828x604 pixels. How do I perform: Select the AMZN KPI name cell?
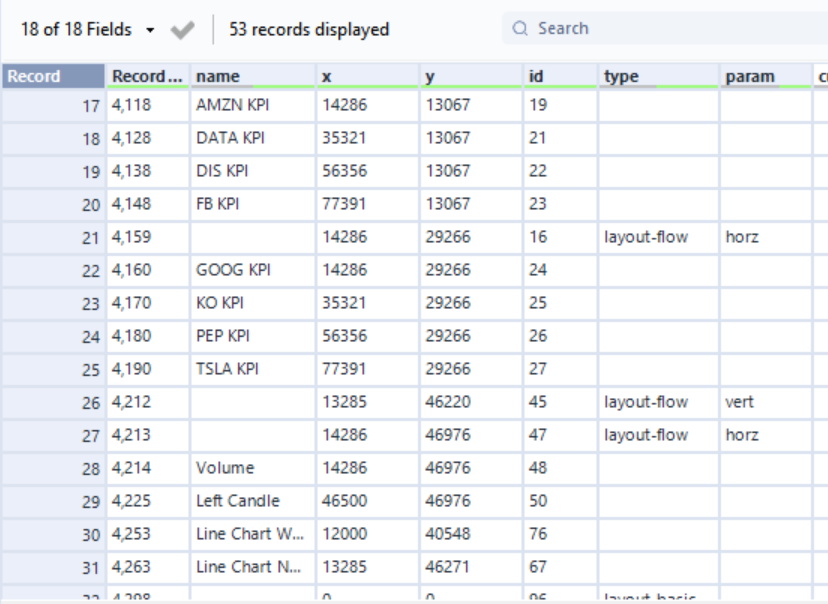pyautogui.click(x=231, y=105)
